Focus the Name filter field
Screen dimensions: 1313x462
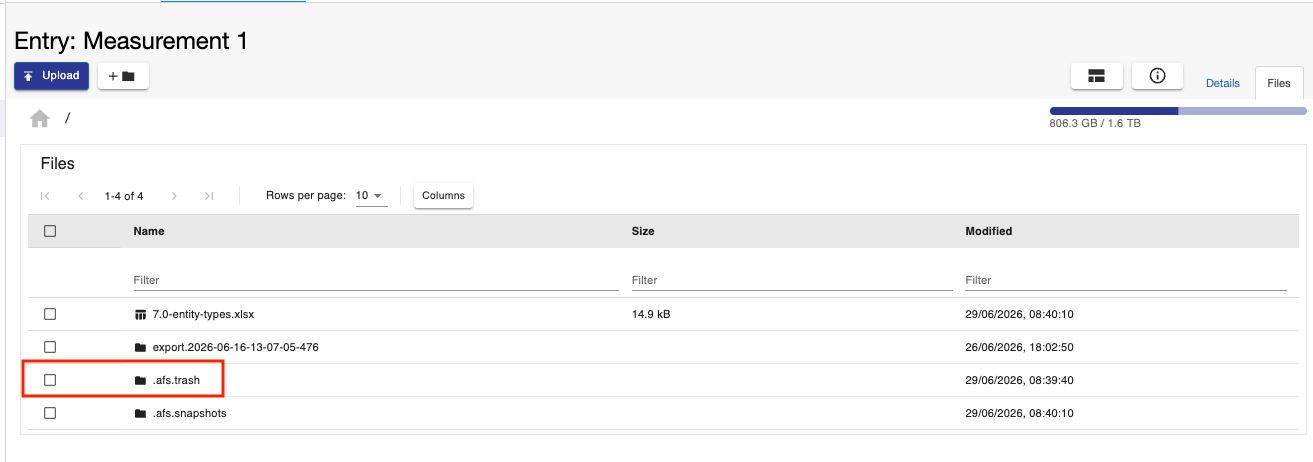[376, 280]
